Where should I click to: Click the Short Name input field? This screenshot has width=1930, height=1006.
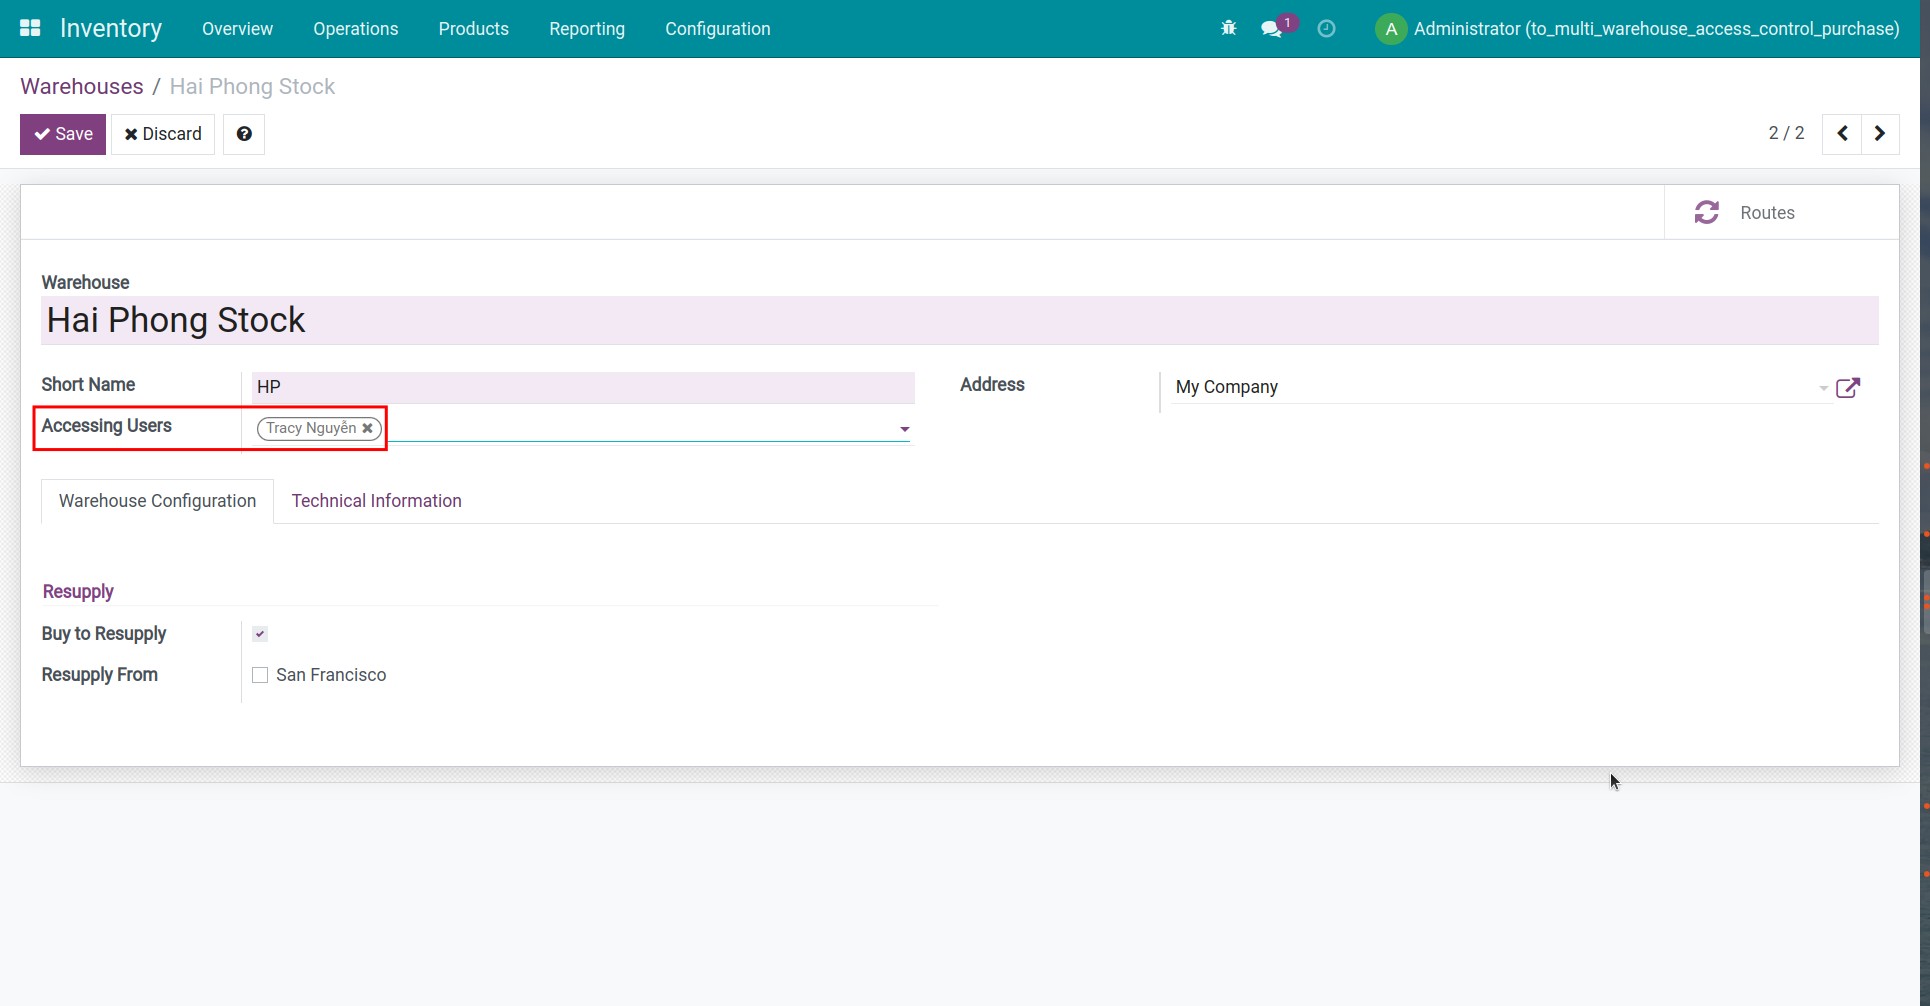click(580, 387)
